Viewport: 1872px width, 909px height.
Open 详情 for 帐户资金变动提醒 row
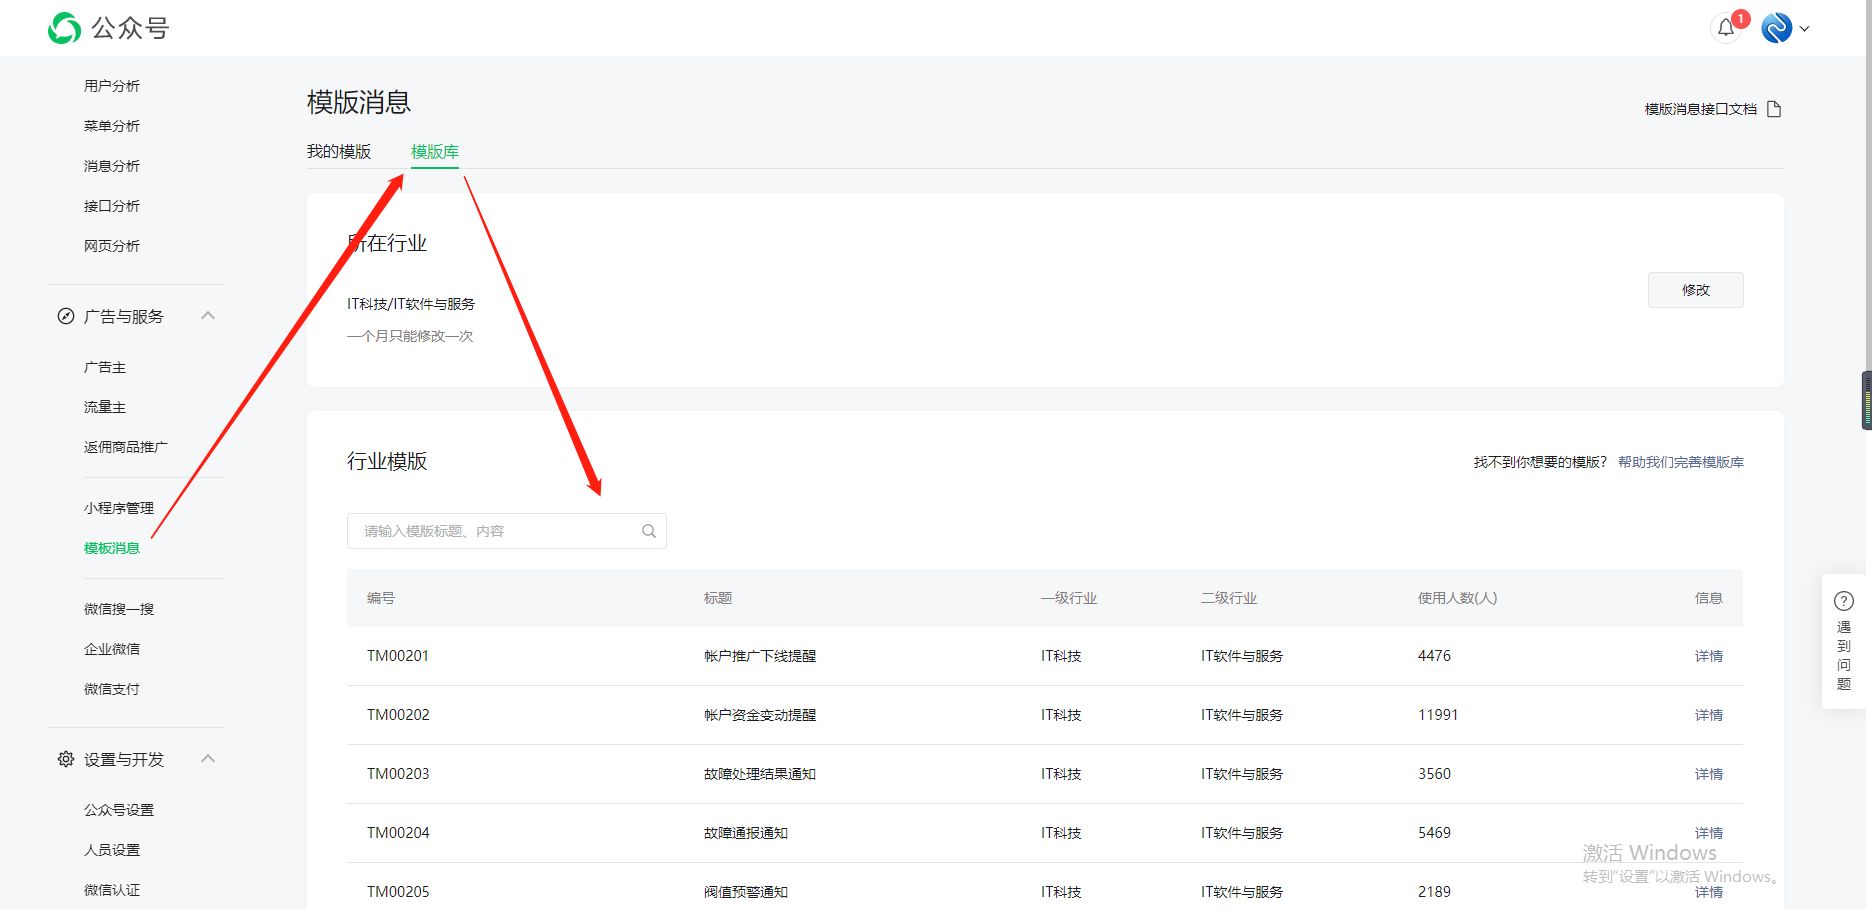1708,715
